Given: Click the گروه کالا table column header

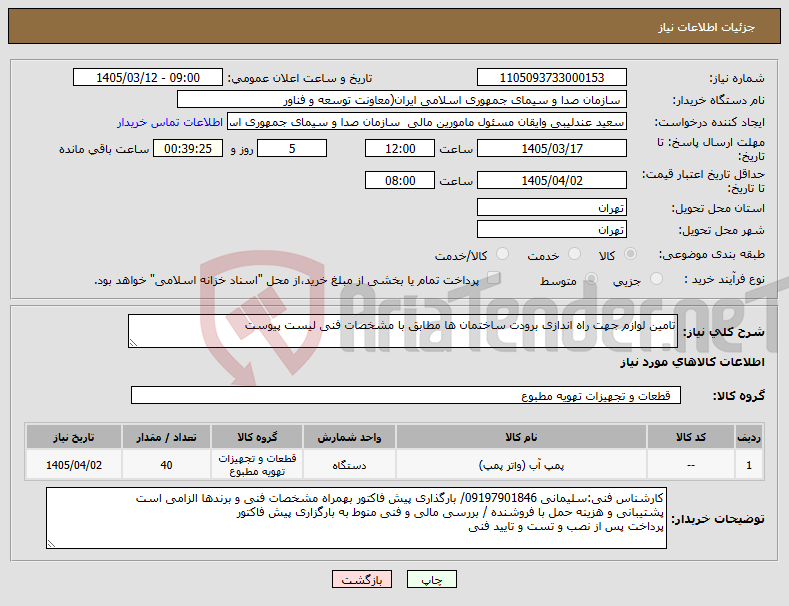Looking at the screenshot, I should 257,437.
